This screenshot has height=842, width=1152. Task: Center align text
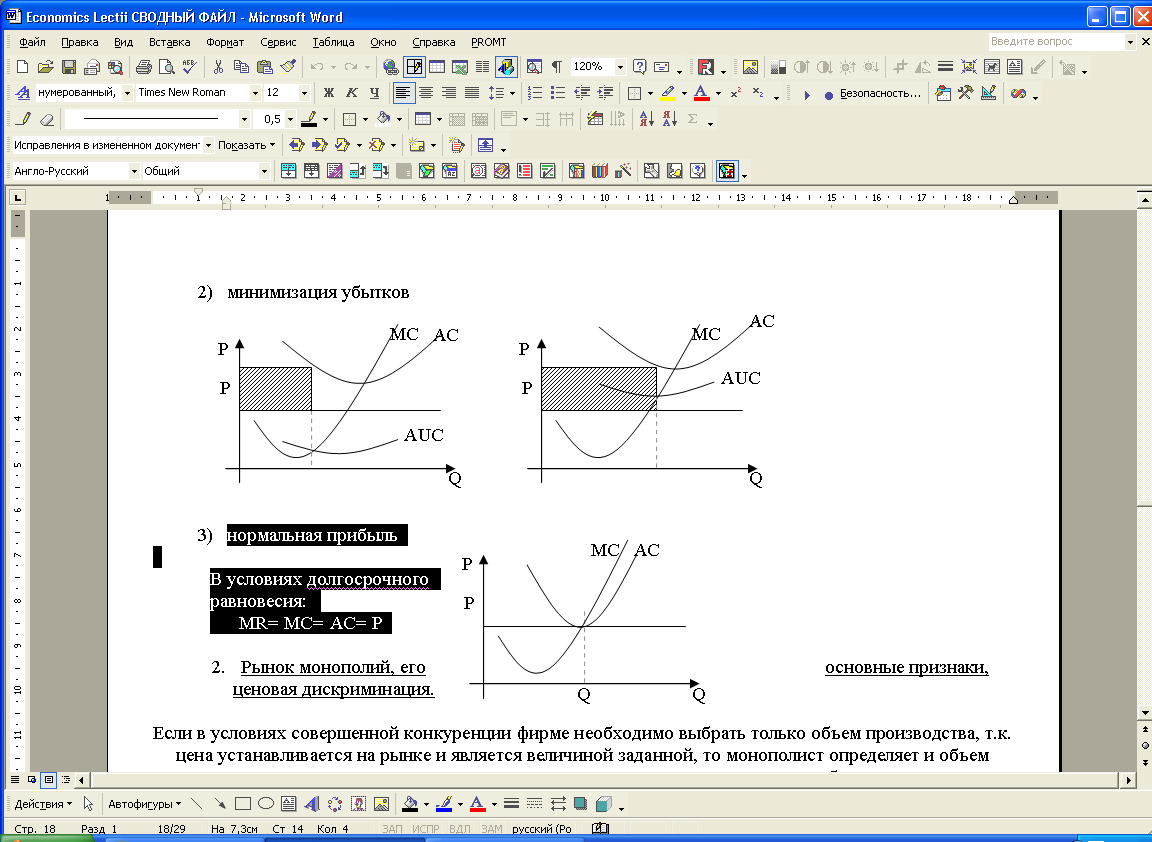click(x=426, y=93)
